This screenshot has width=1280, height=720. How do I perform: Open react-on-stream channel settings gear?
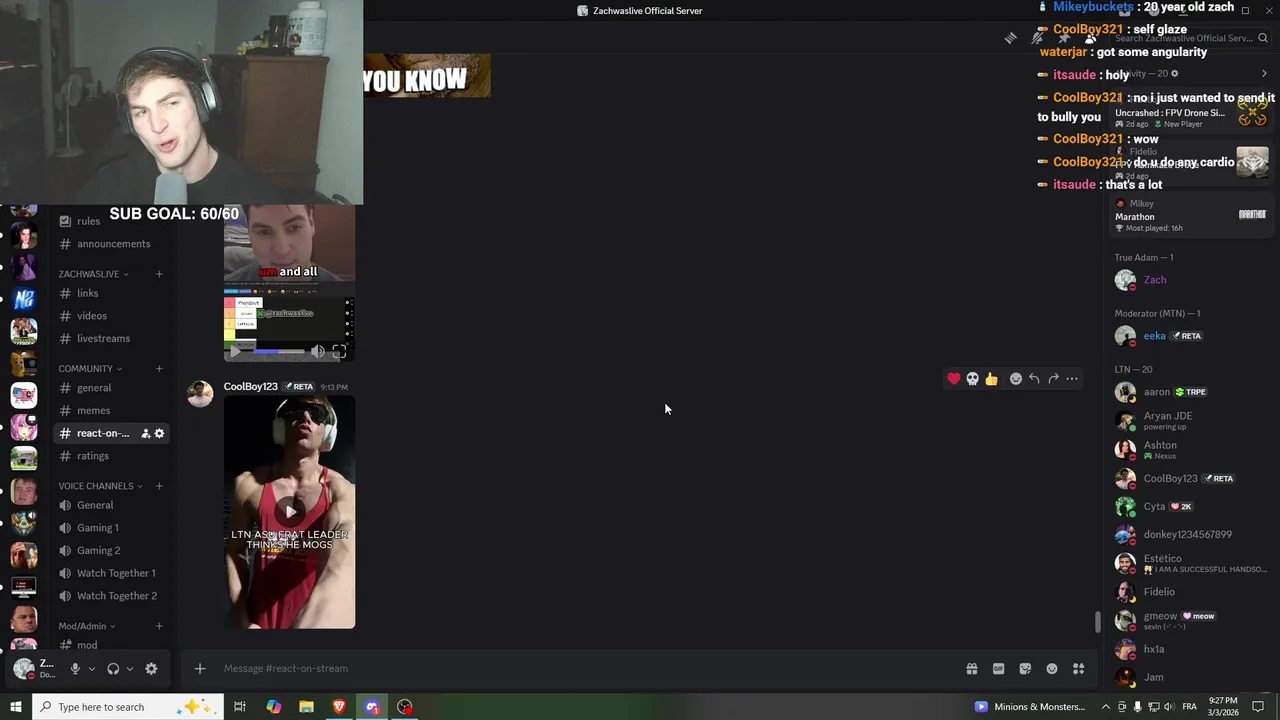(x=159, y=433)
